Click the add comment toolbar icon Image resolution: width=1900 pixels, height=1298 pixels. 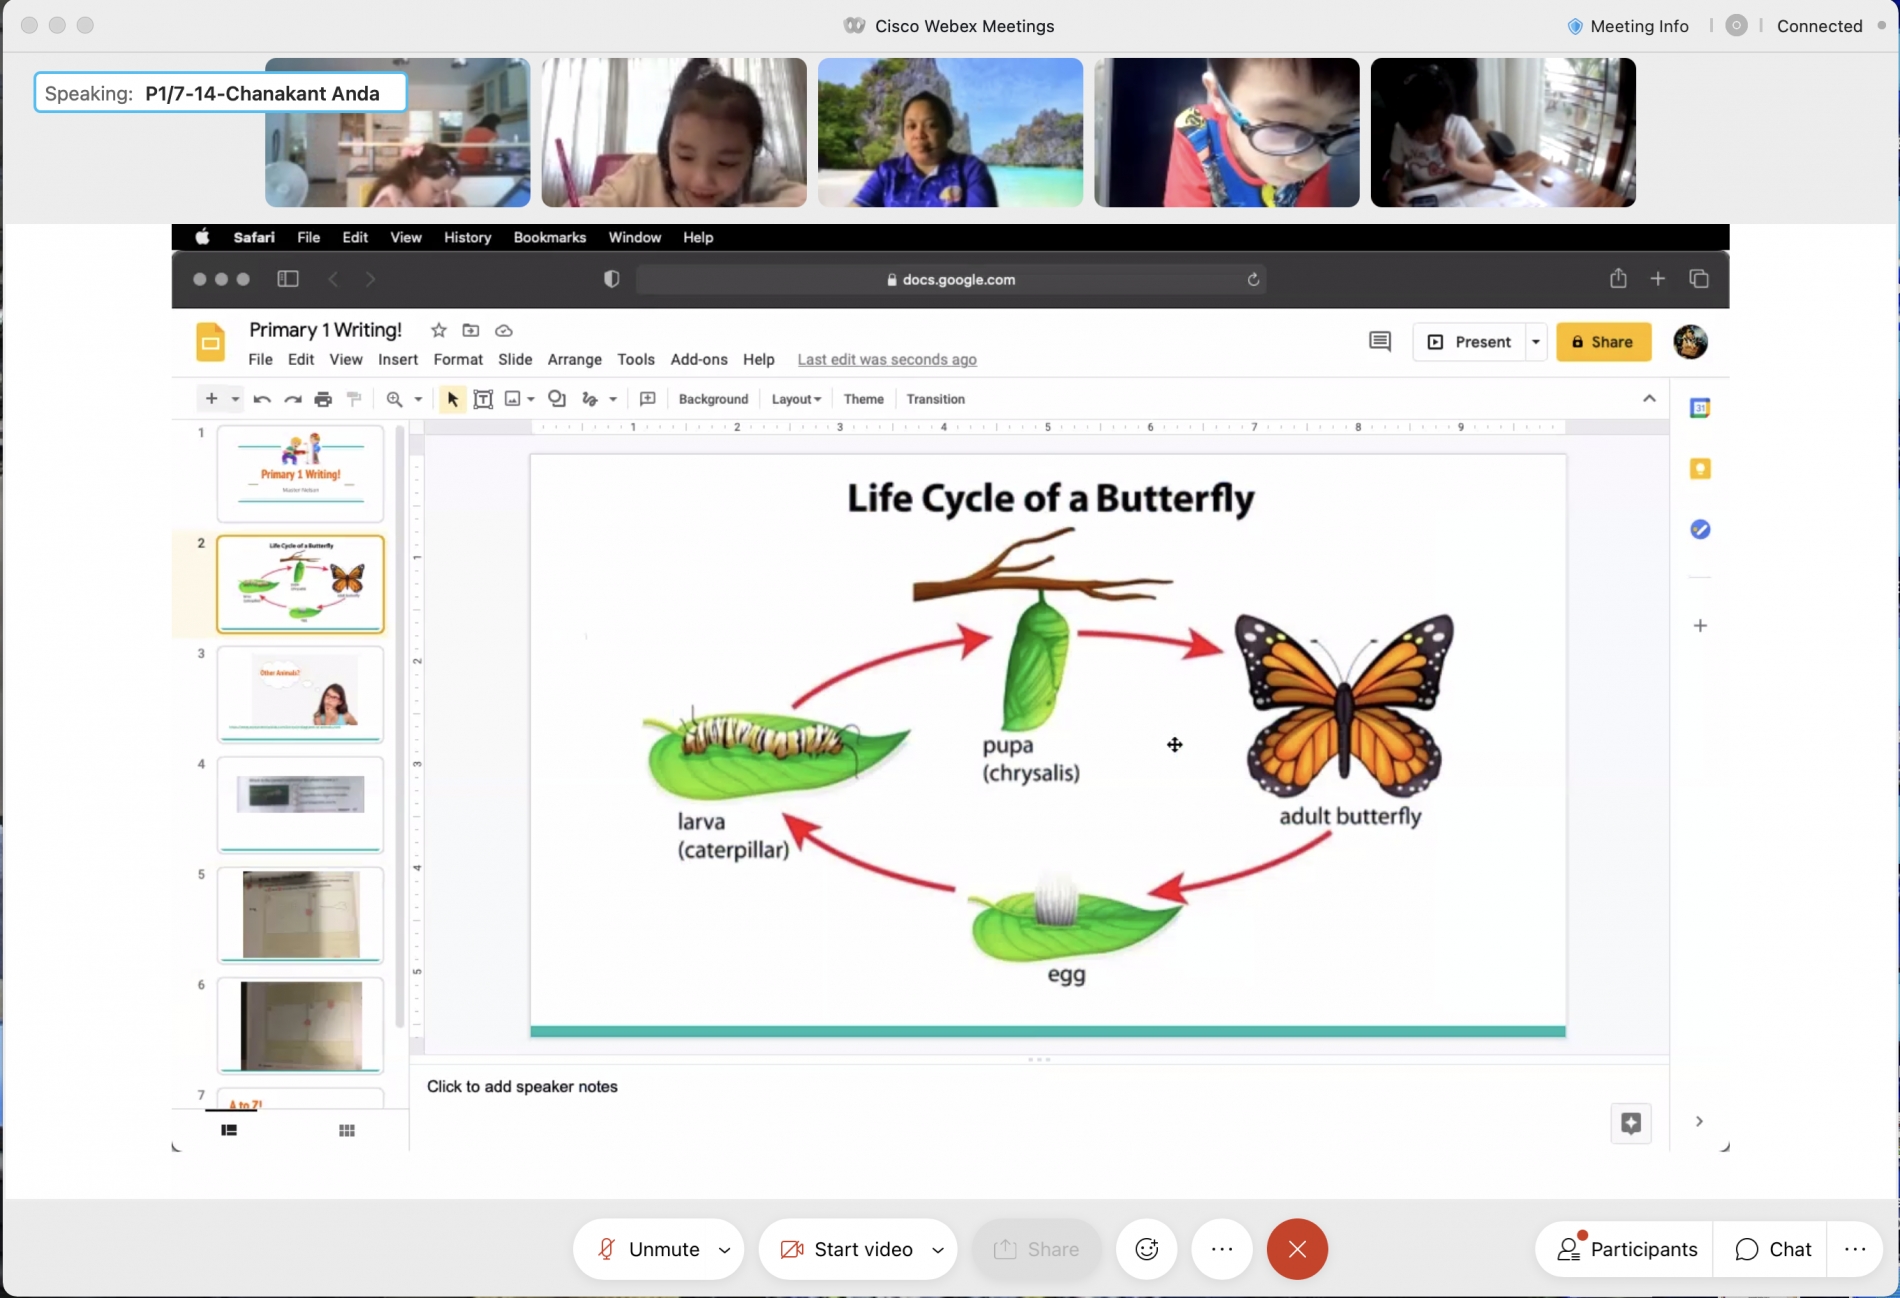click(648, 399)
